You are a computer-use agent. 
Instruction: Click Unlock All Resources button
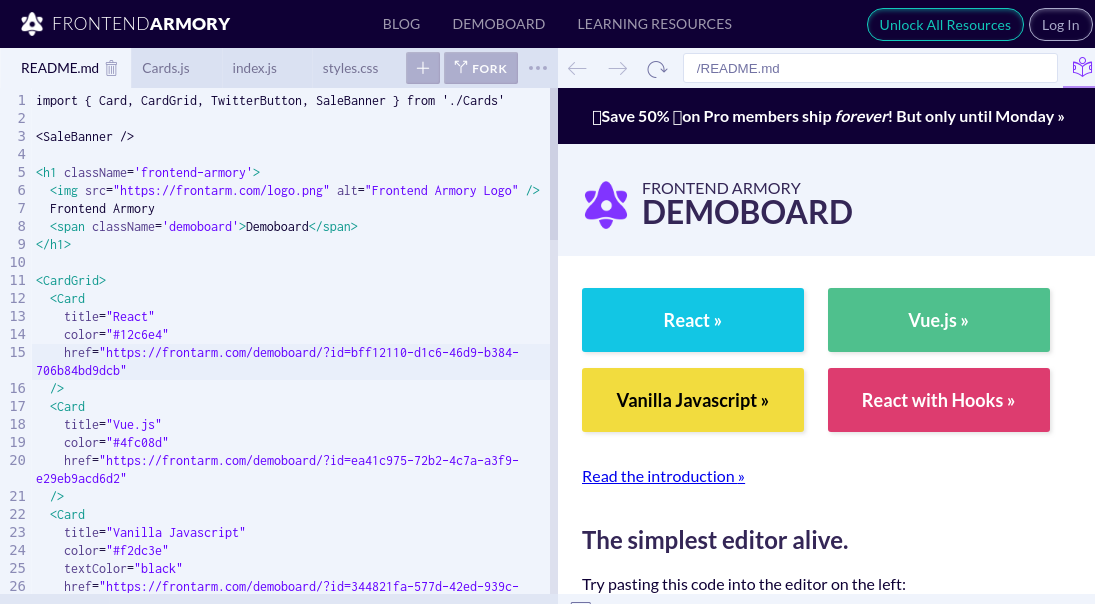(945, 24)
